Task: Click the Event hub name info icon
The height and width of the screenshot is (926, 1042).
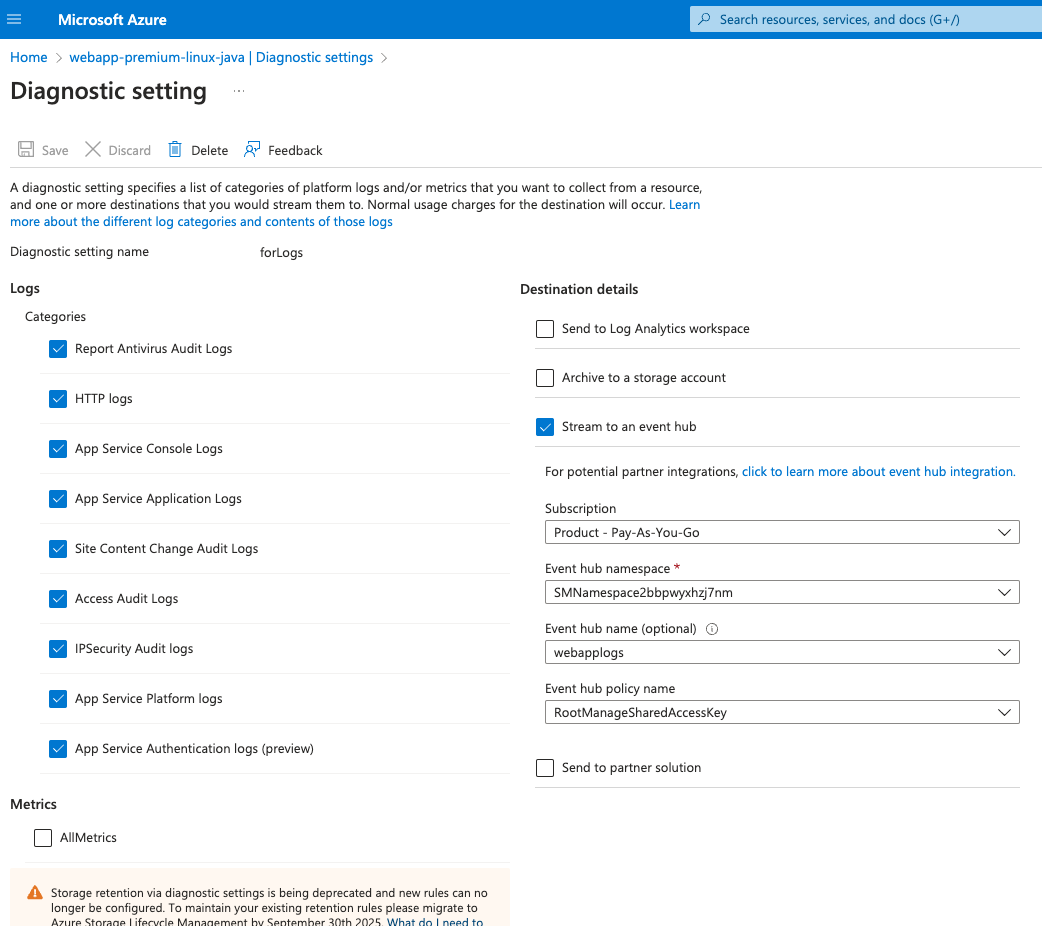Action: pos(712,629)
